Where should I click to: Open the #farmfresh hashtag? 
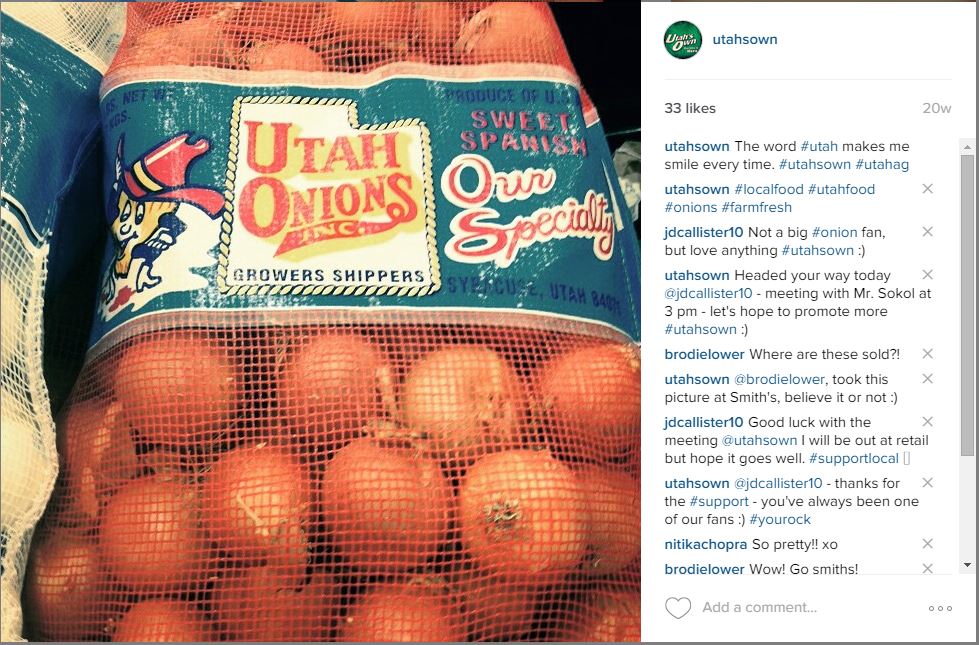point(757,207)
